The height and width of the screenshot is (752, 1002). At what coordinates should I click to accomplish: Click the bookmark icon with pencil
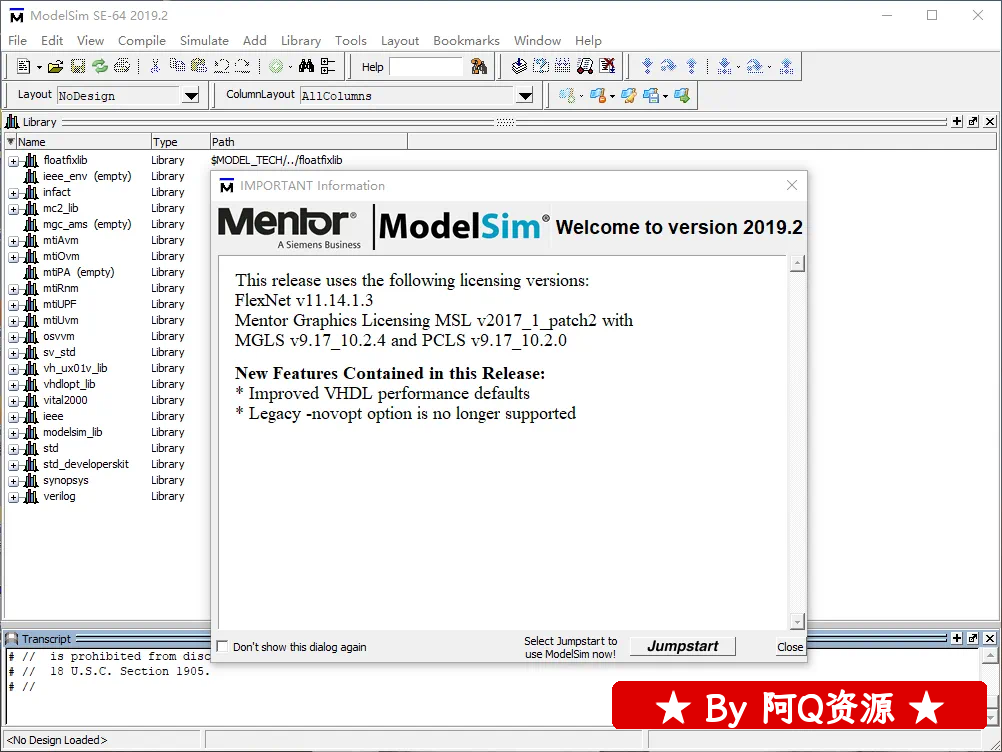pyautogui.click(x=629, y=96)
